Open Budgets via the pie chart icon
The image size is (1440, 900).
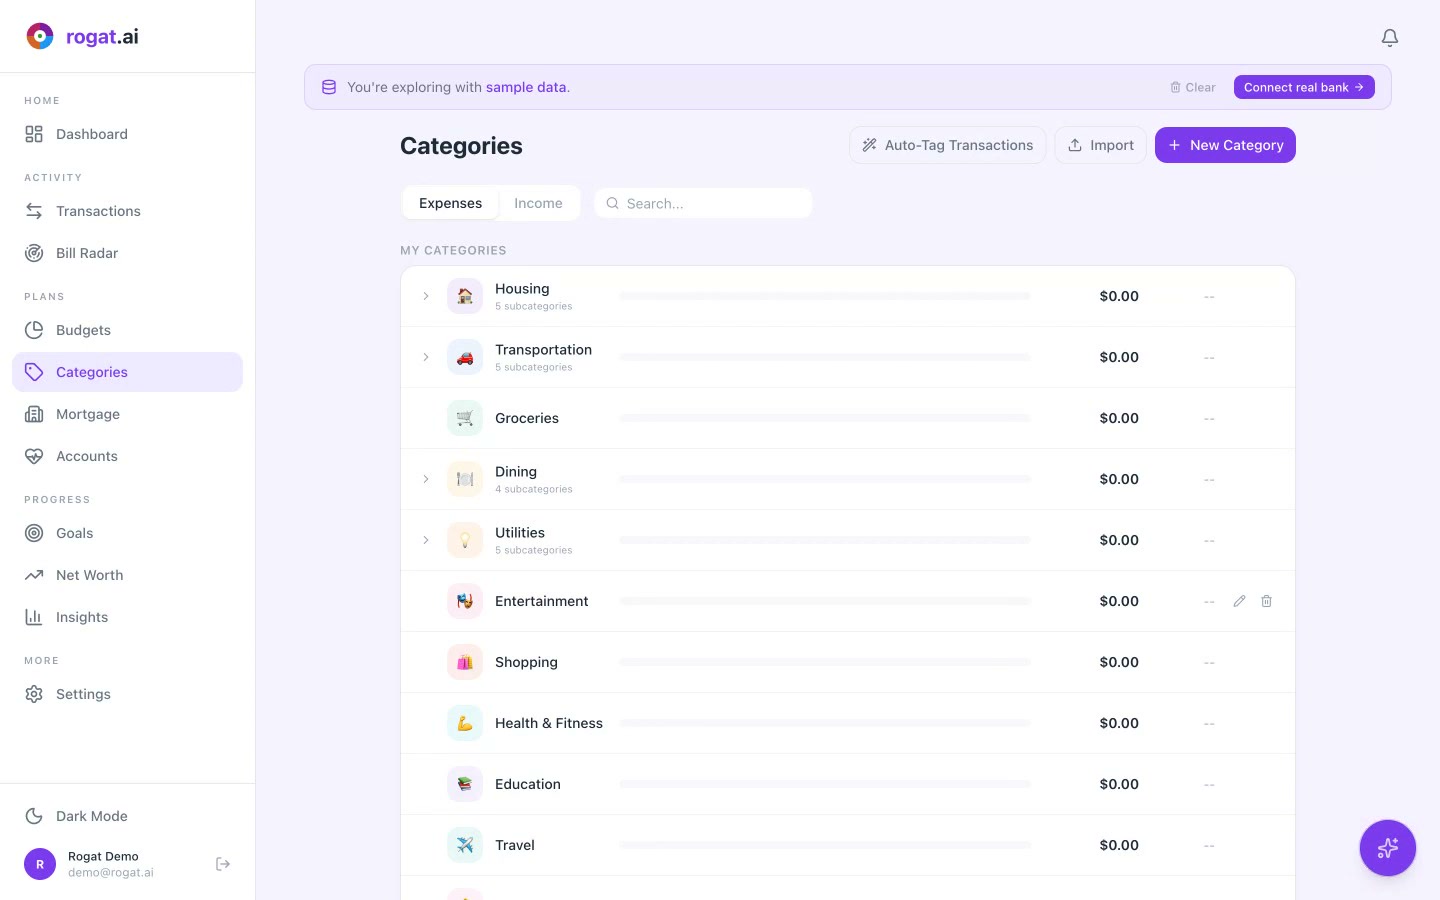34,330
